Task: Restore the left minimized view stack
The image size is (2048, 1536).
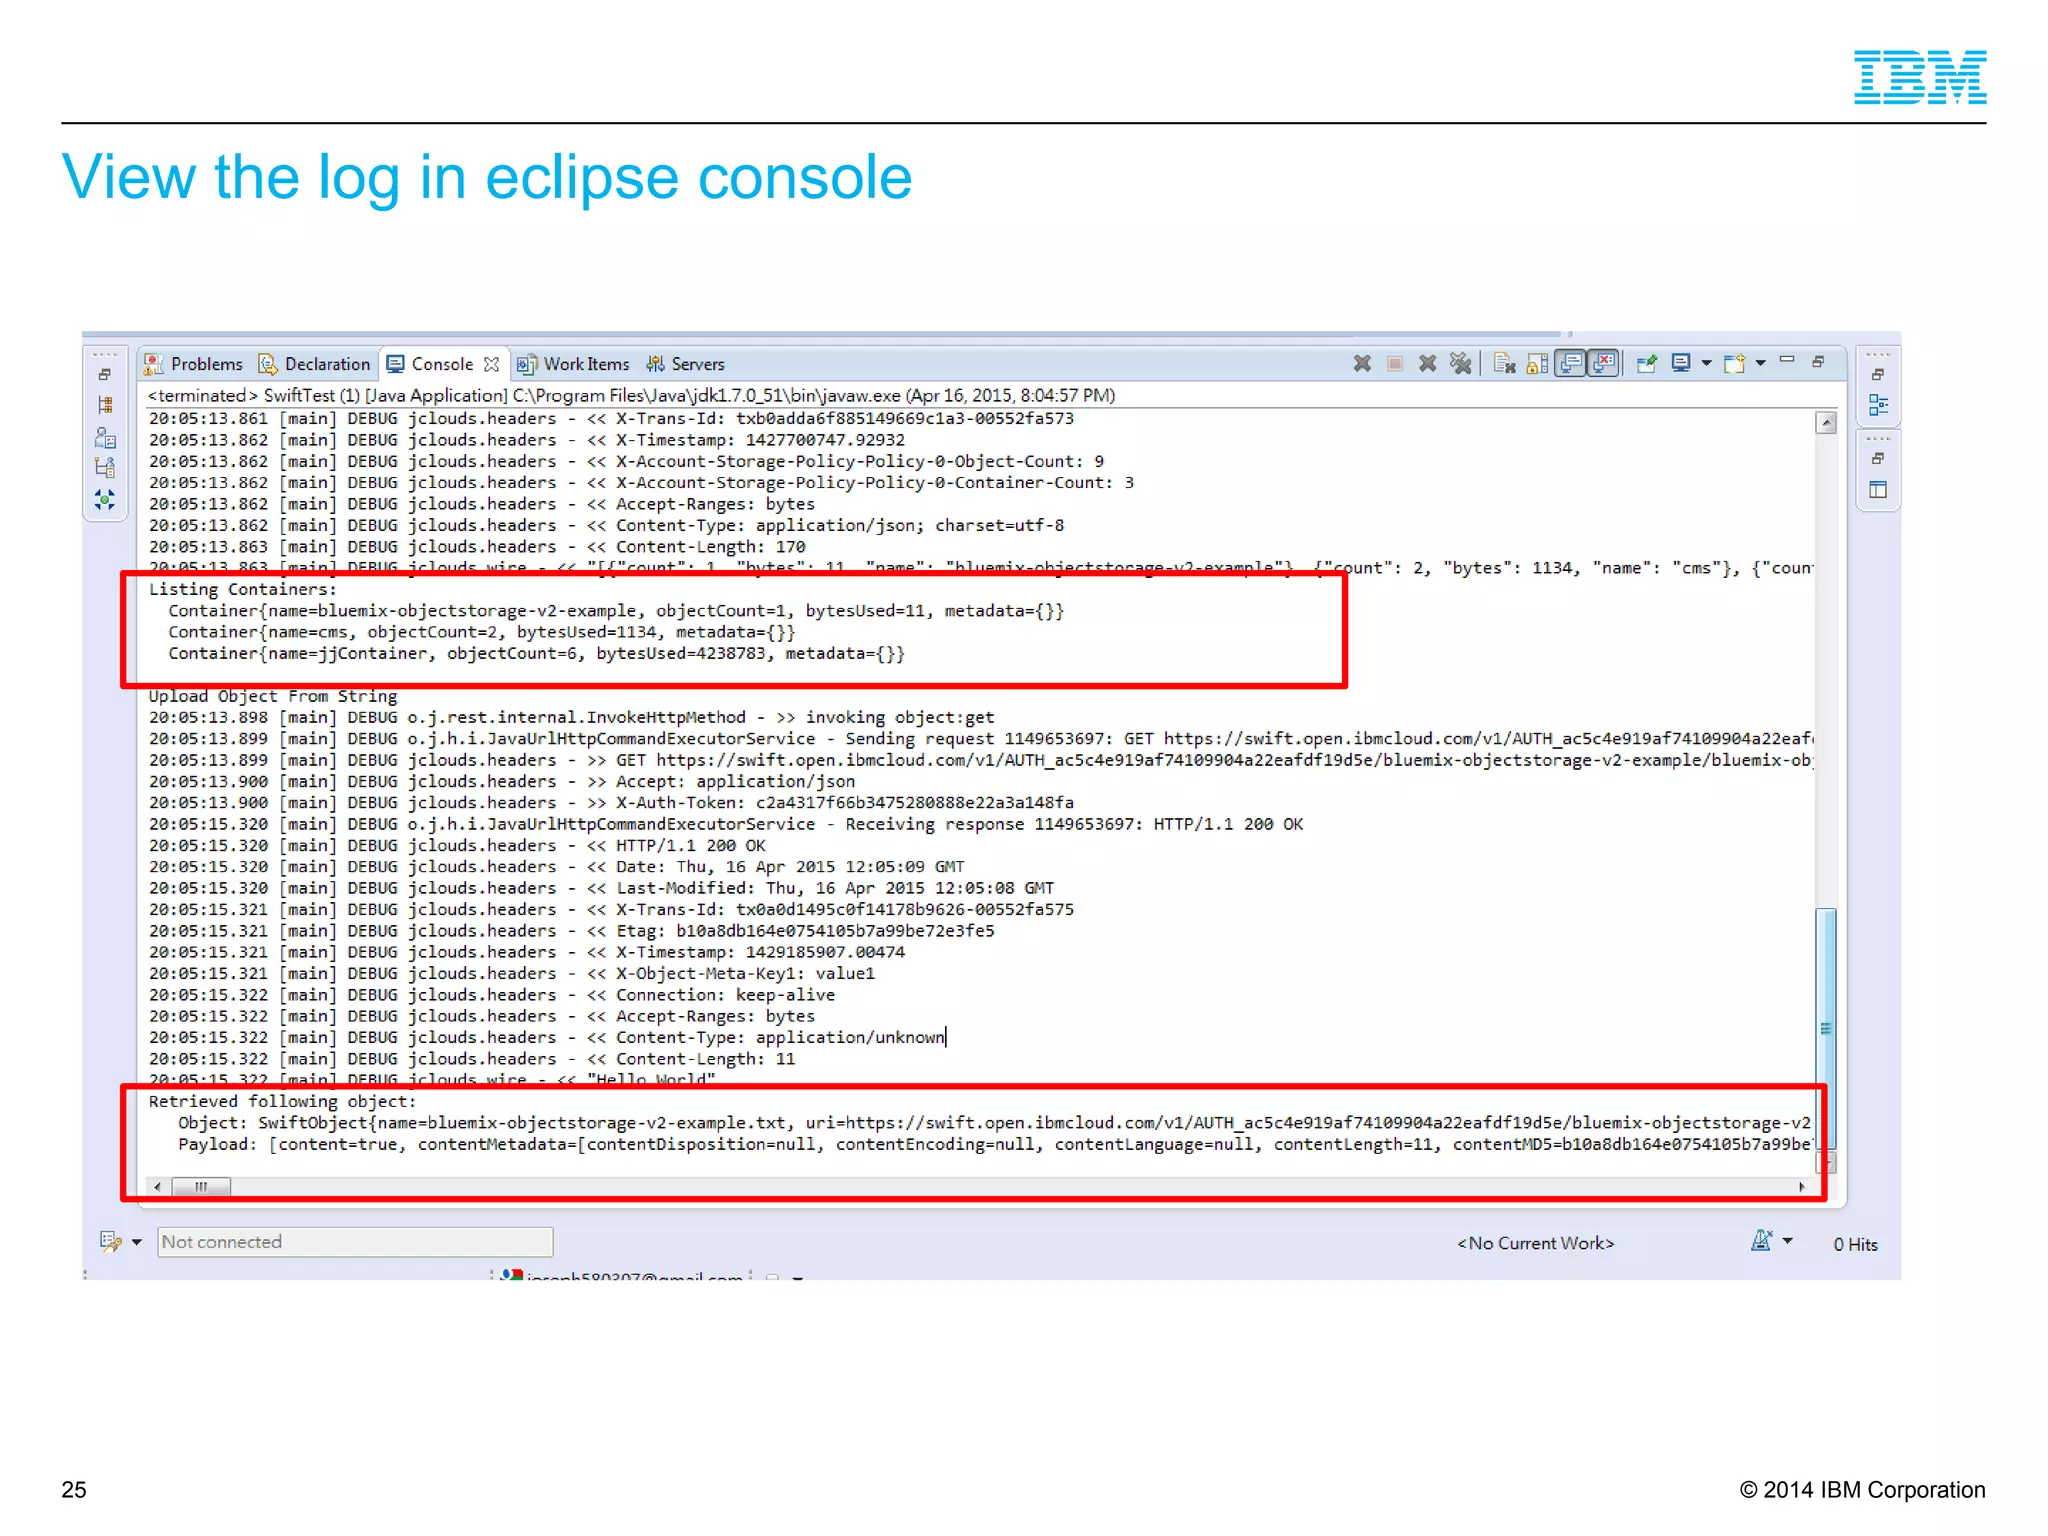Action: coord(105,375)
